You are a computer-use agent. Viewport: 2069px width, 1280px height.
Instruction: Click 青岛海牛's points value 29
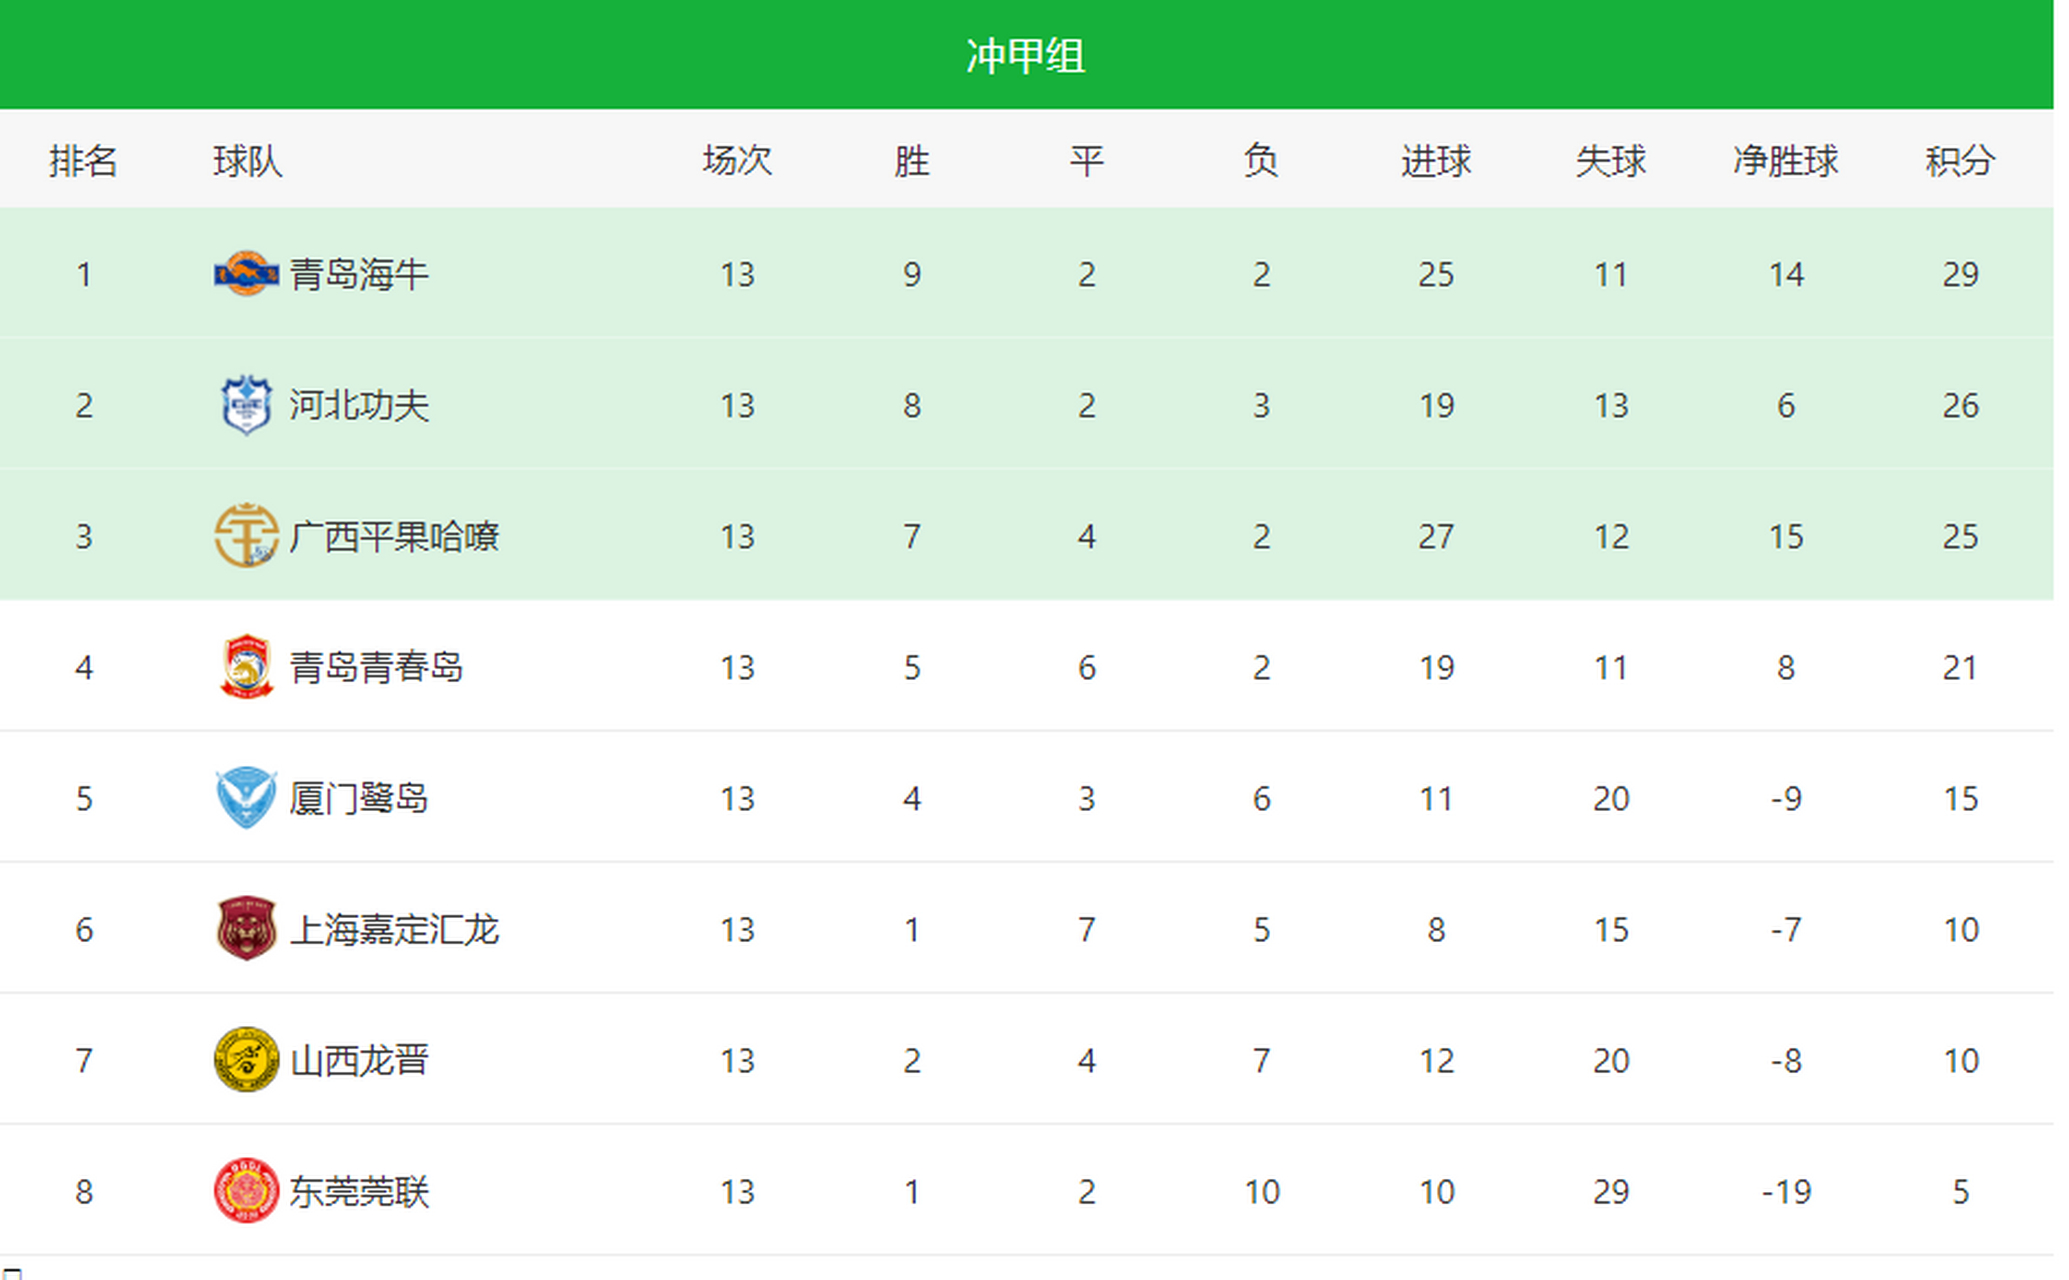[x=1960, y=274]
